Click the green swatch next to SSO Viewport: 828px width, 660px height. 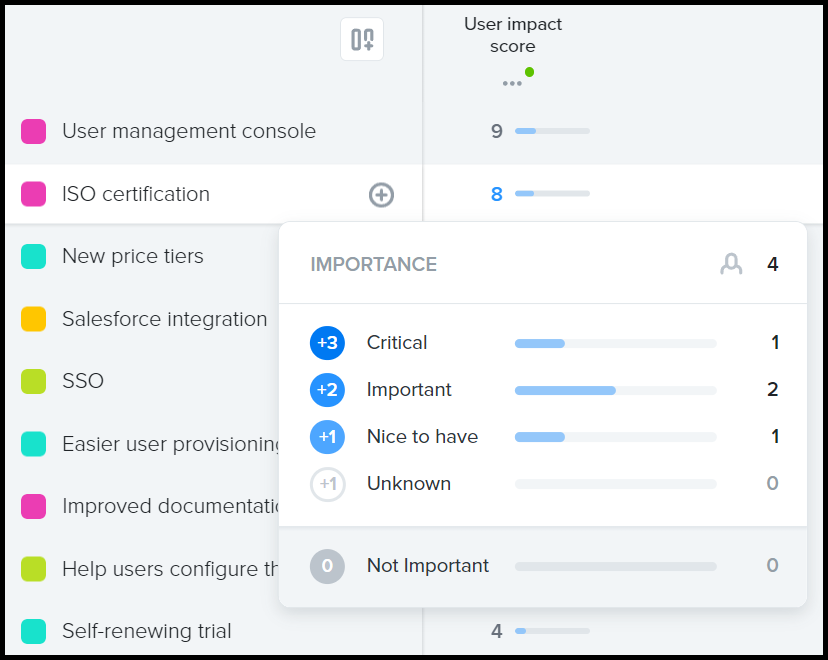[x=33, y=381]
